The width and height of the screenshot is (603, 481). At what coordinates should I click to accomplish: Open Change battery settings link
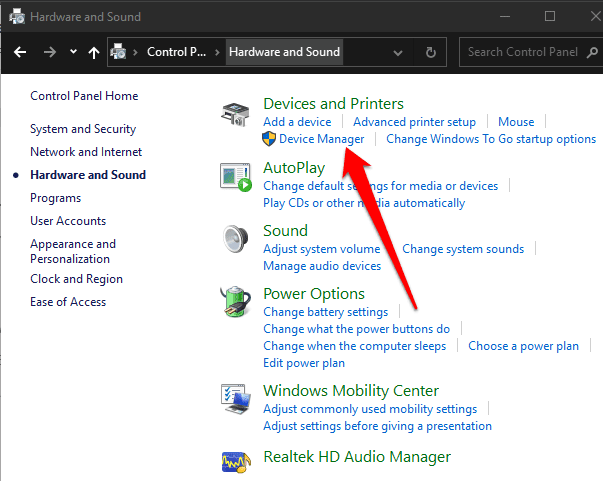[325, 312]
